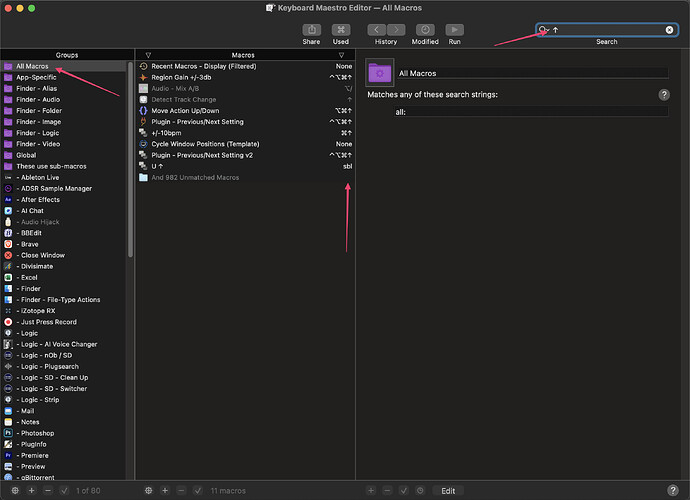Select the Just Press Record group icon
This screenshot has height=500, width=690.
point(8,322)
